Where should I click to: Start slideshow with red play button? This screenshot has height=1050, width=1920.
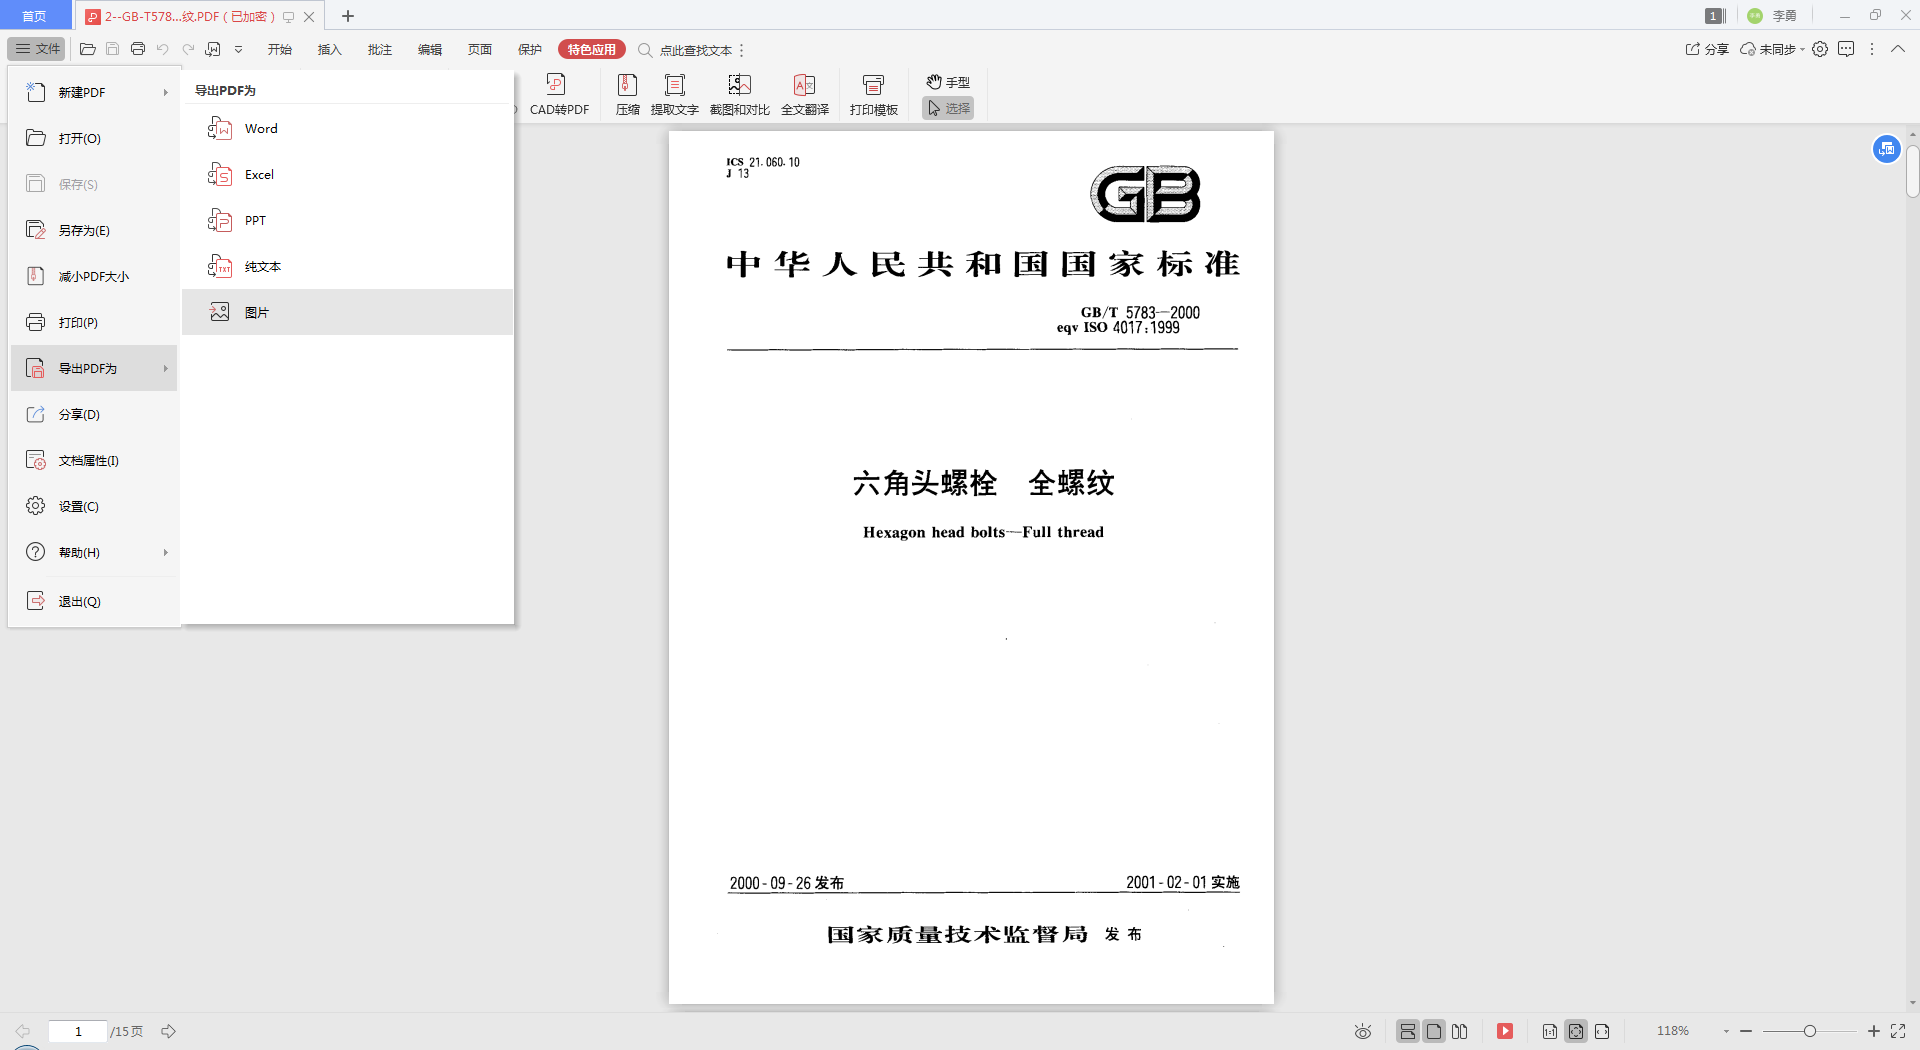[x=1505, y=1031]
